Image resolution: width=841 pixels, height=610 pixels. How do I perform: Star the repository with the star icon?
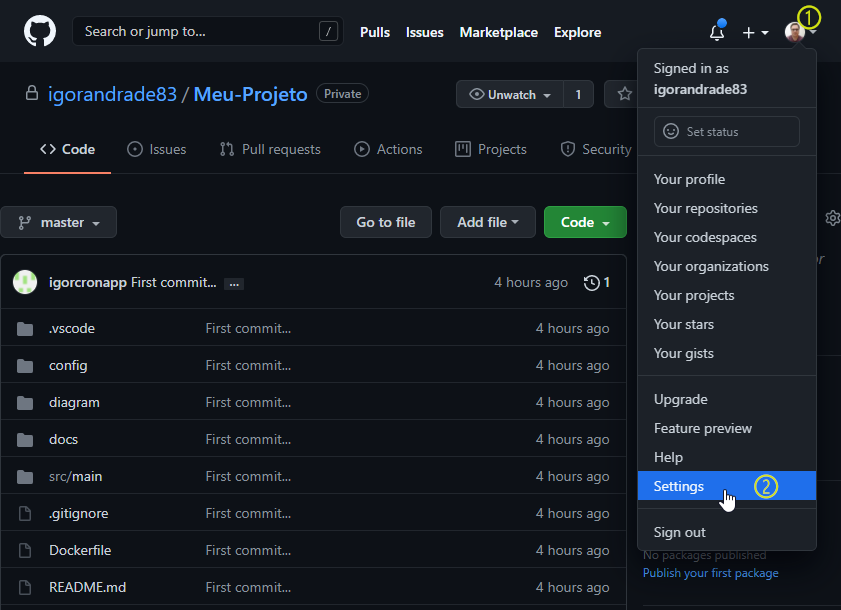(x=624, y=94)
